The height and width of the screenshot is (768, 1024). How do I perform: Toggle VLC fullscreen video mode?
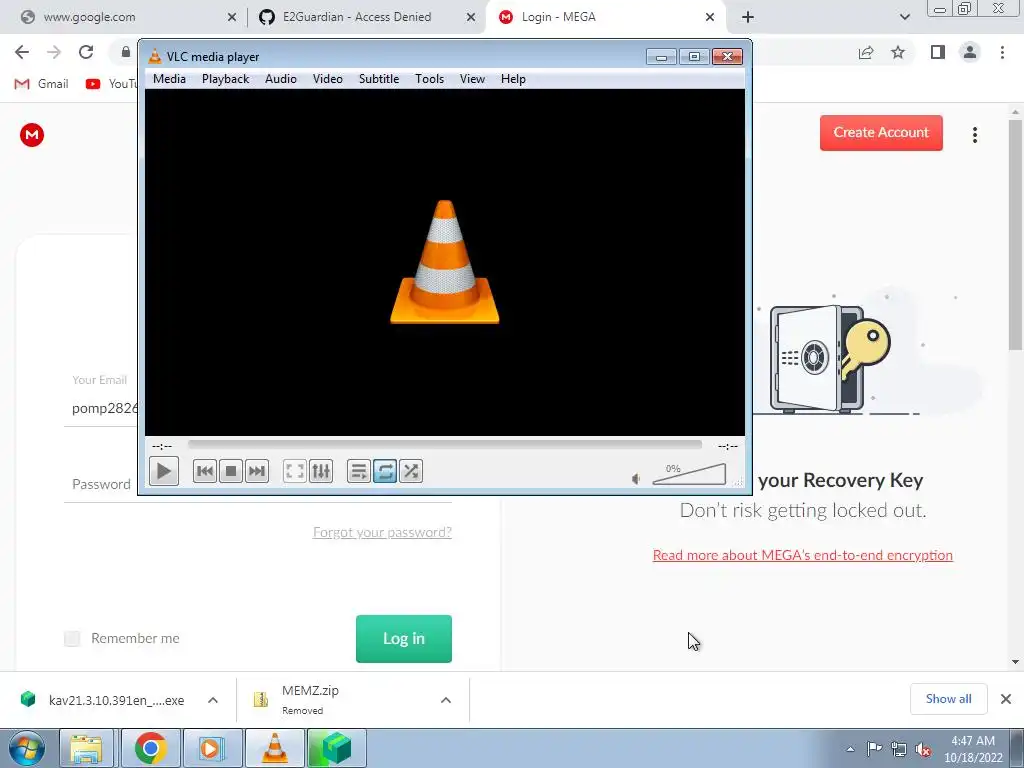pos(295,471)
